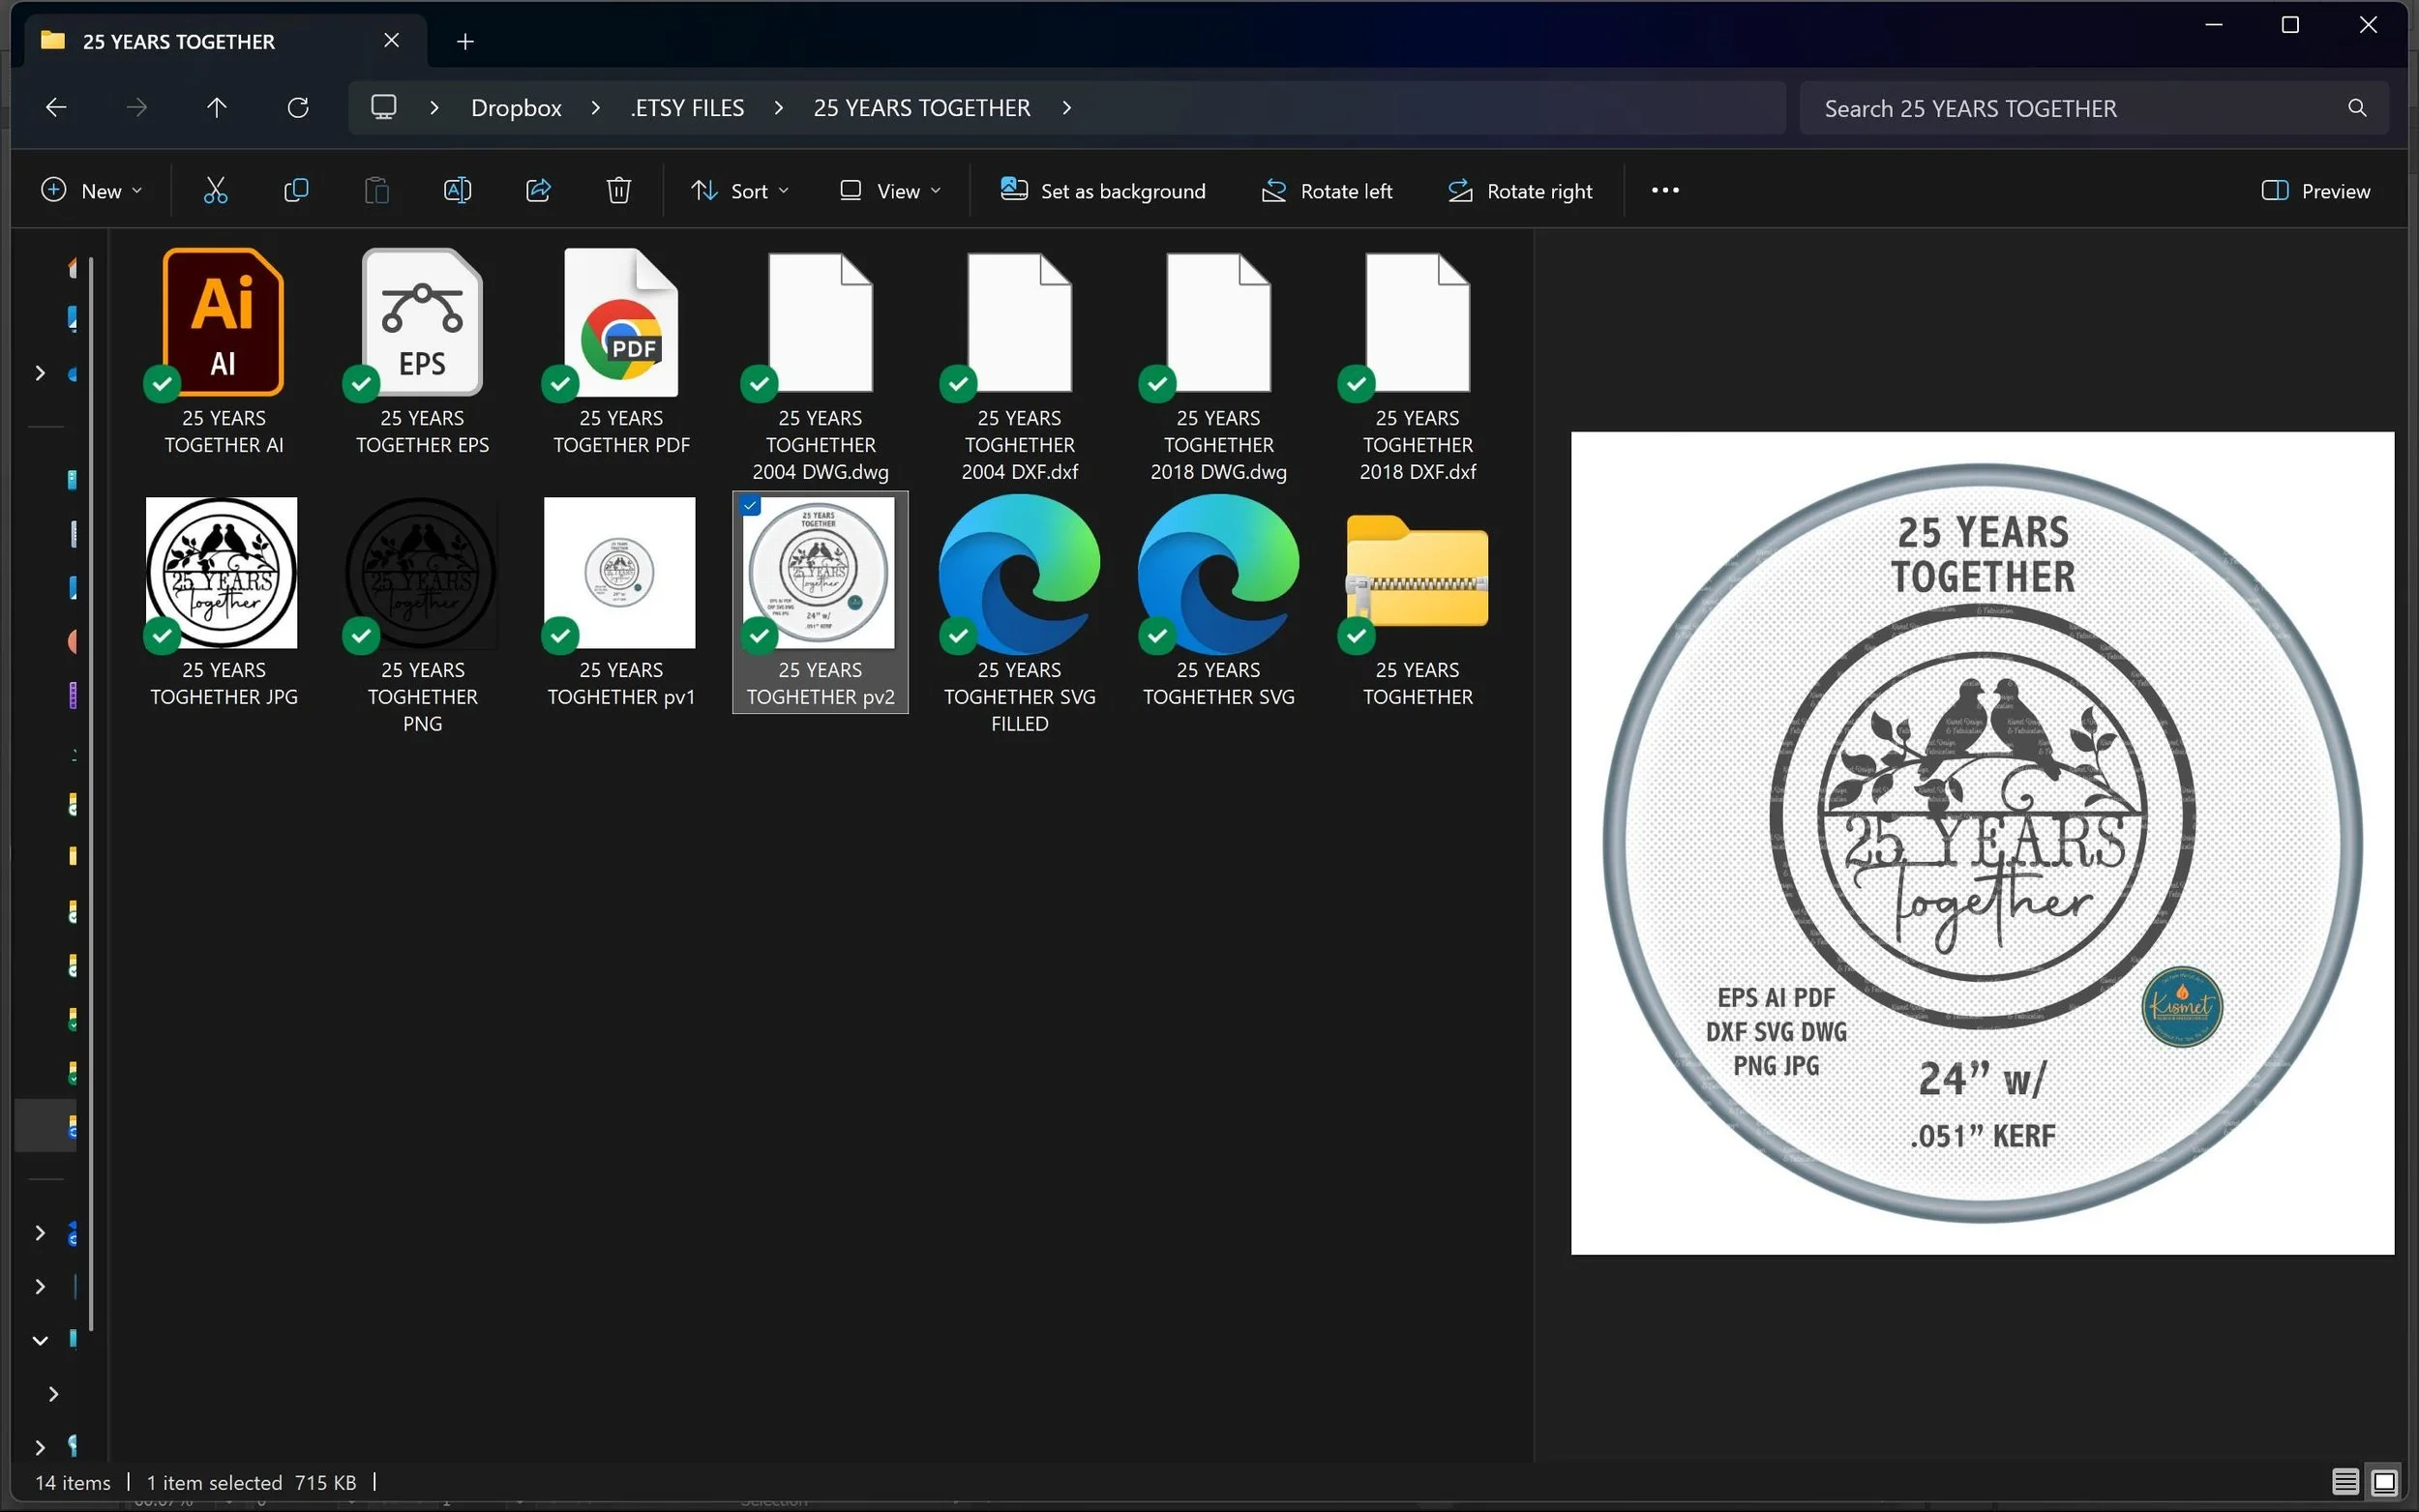This screenshot has width=2419, height=1512.
Task: Click the Delete trash can icon
Action: 619,190
